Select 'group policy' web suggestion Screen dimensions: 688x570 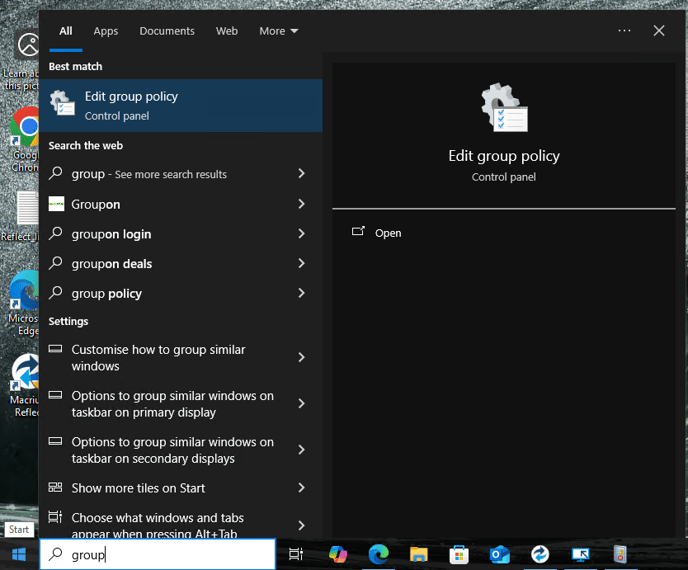pos(181,293)
